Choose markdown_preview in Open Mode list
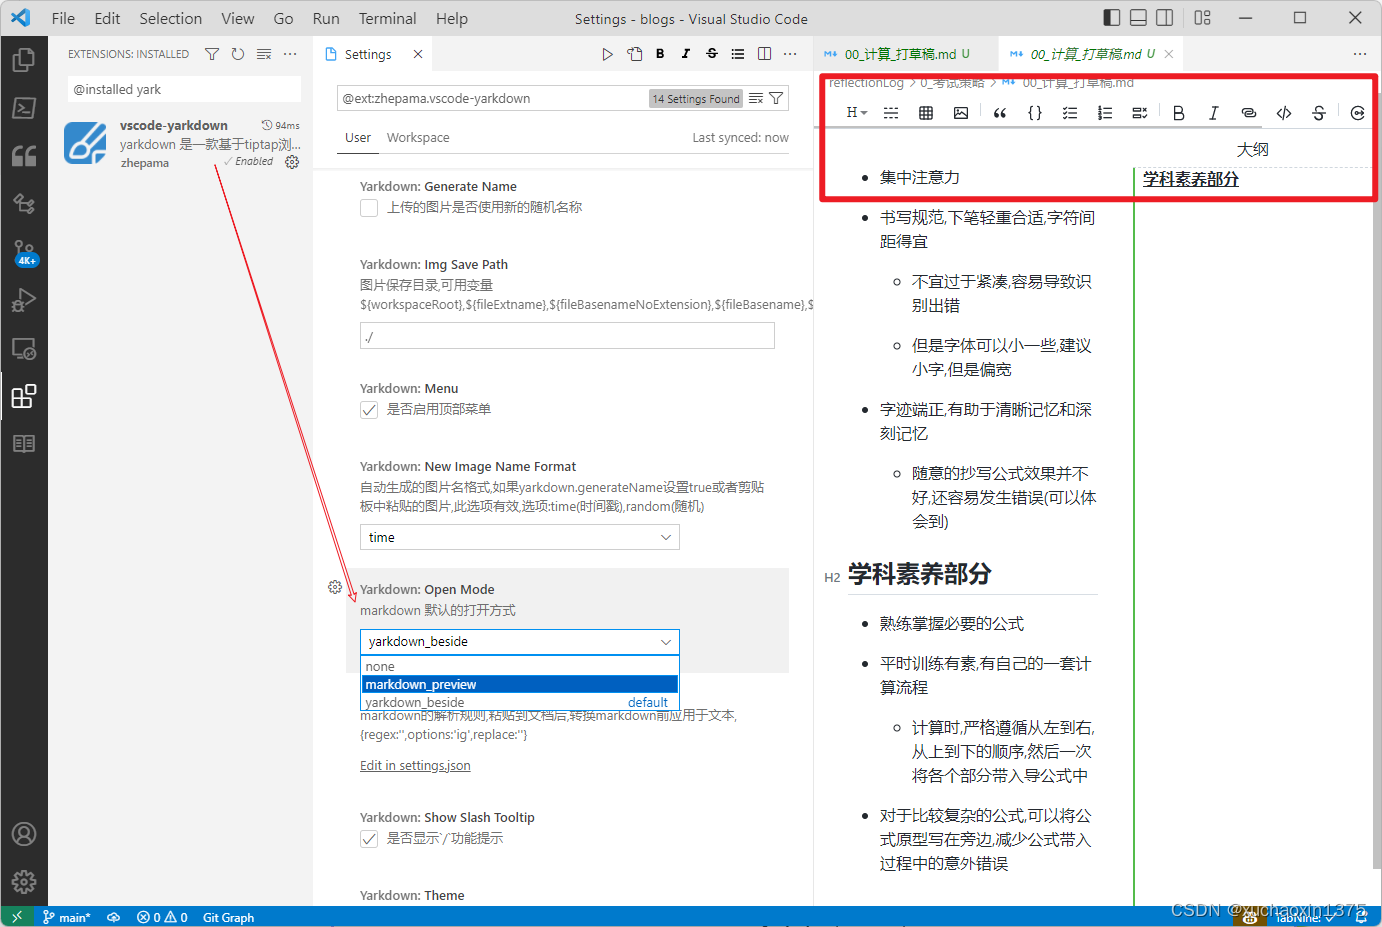The image size is (1382, 927). coord(520,684)
